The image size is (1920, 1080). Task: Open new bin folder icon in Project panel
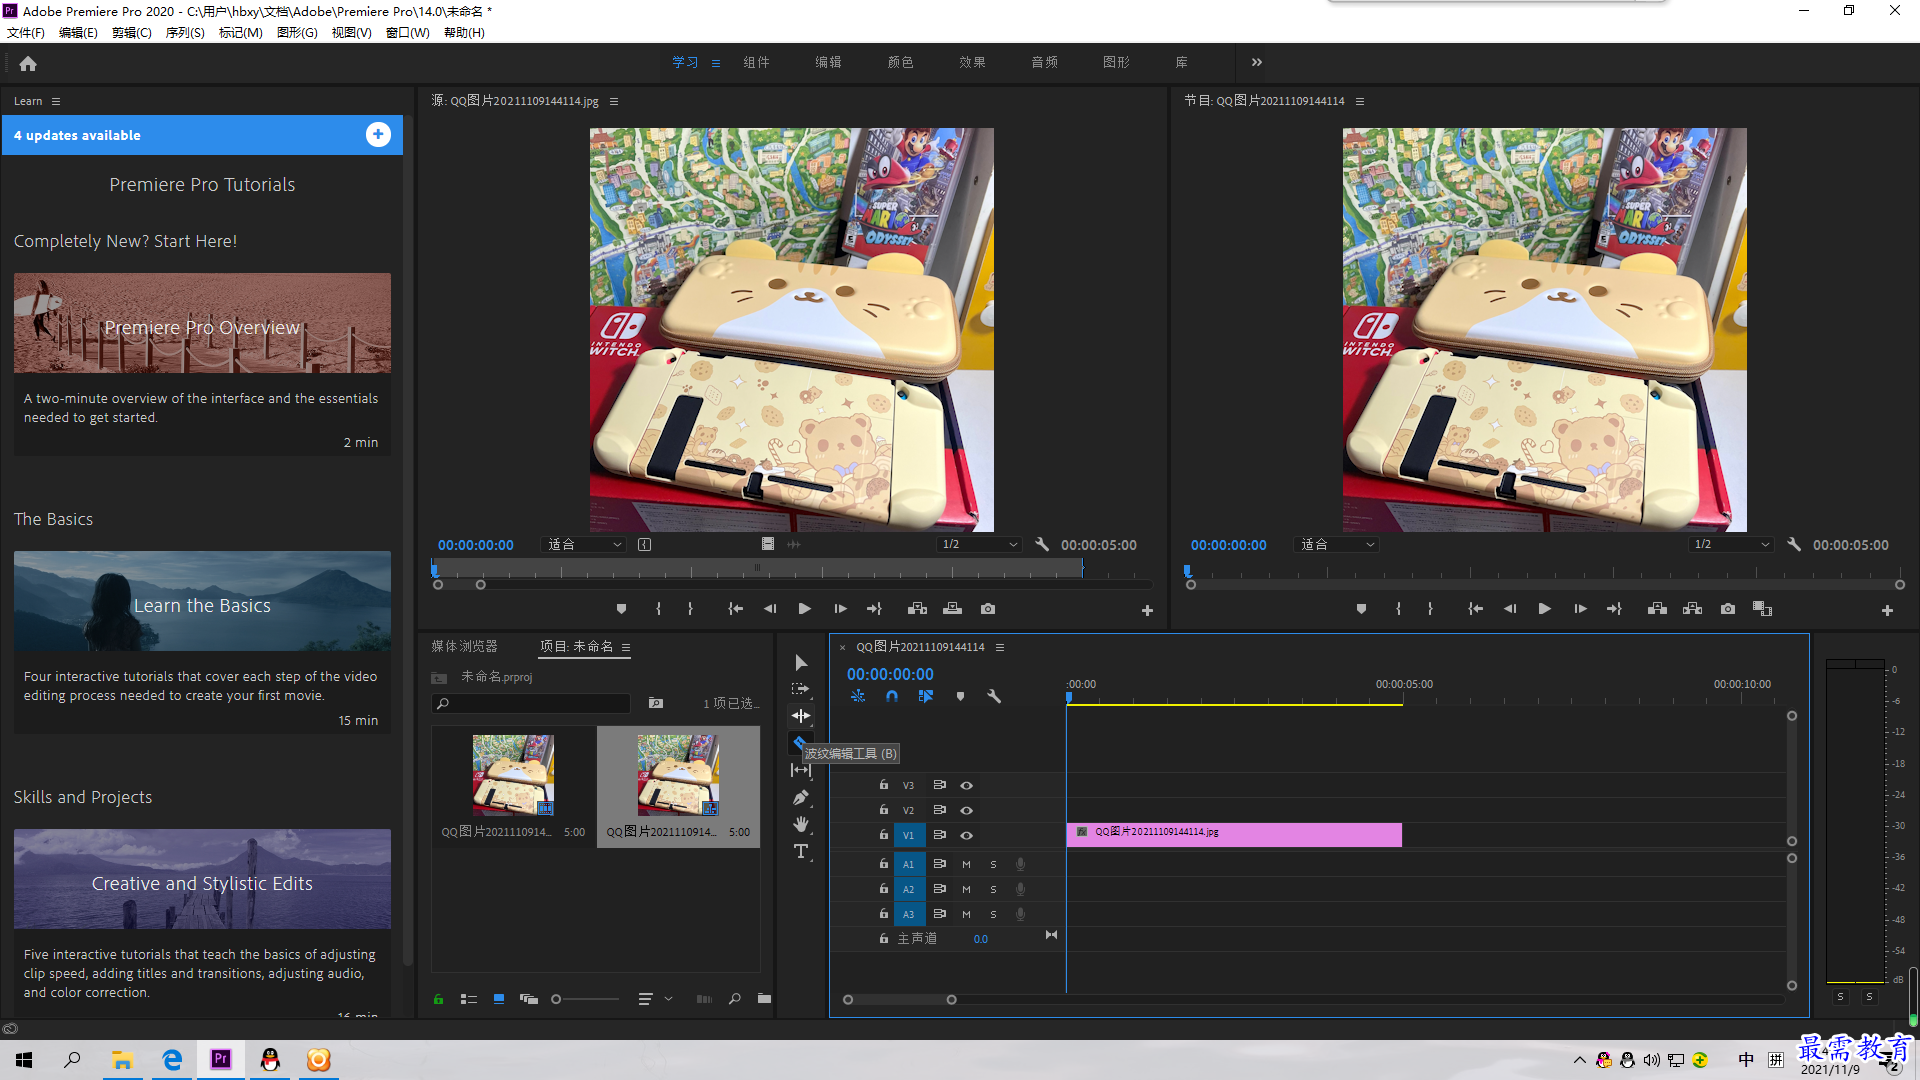coord(764,998)
